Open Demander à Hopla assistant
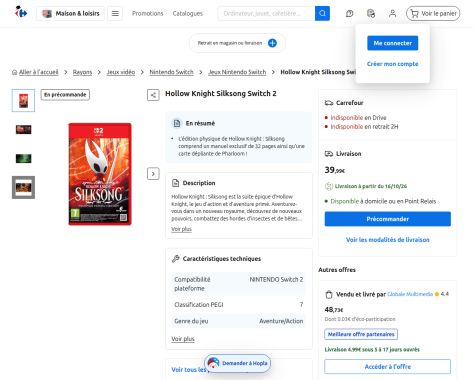The height and width of the screenshot is (380, 475). point(237,363)
